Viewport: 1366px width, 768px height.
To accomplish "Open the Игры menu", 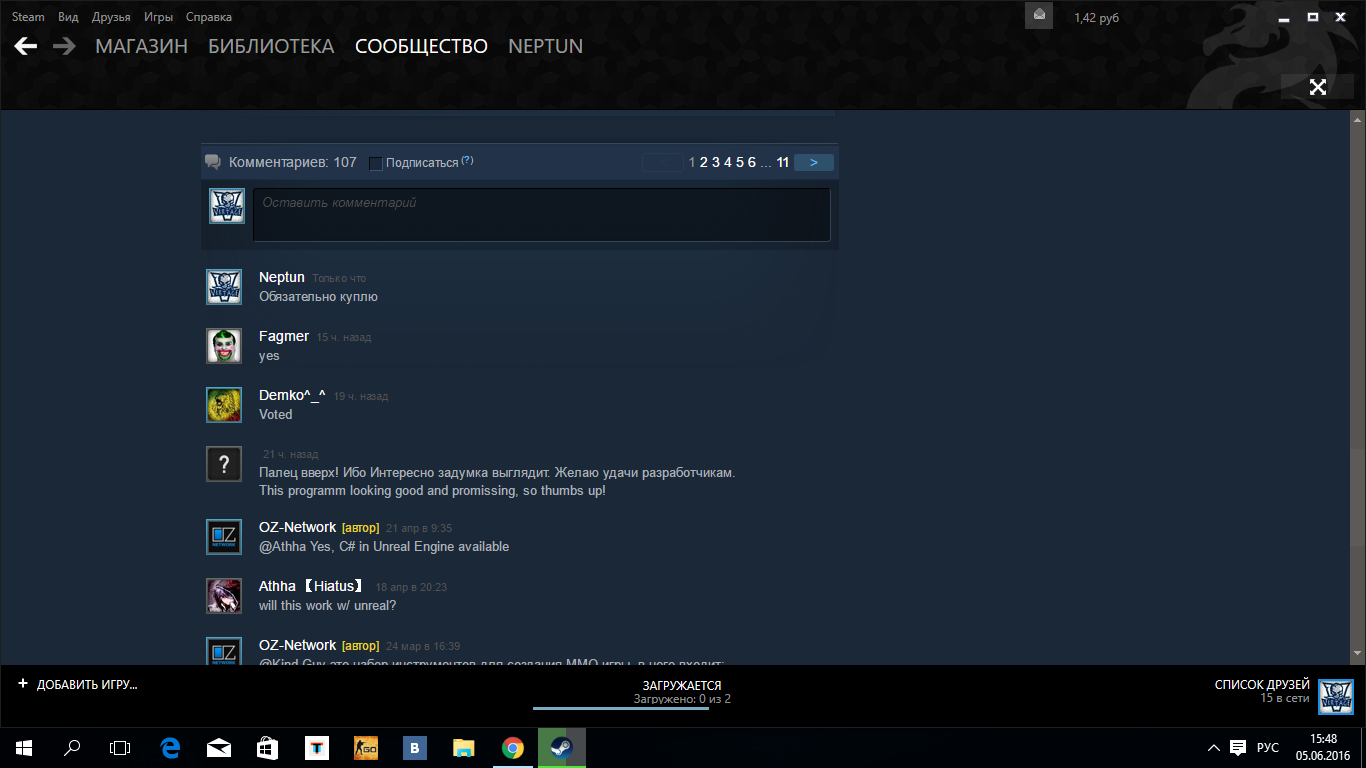I will 158,17.
